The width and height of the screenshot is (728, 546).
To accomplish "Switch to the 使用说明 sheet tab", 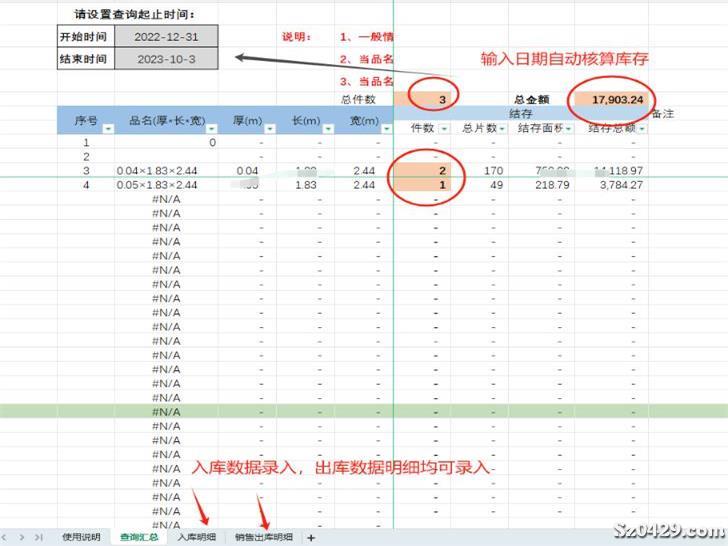I will click(81, 537).
